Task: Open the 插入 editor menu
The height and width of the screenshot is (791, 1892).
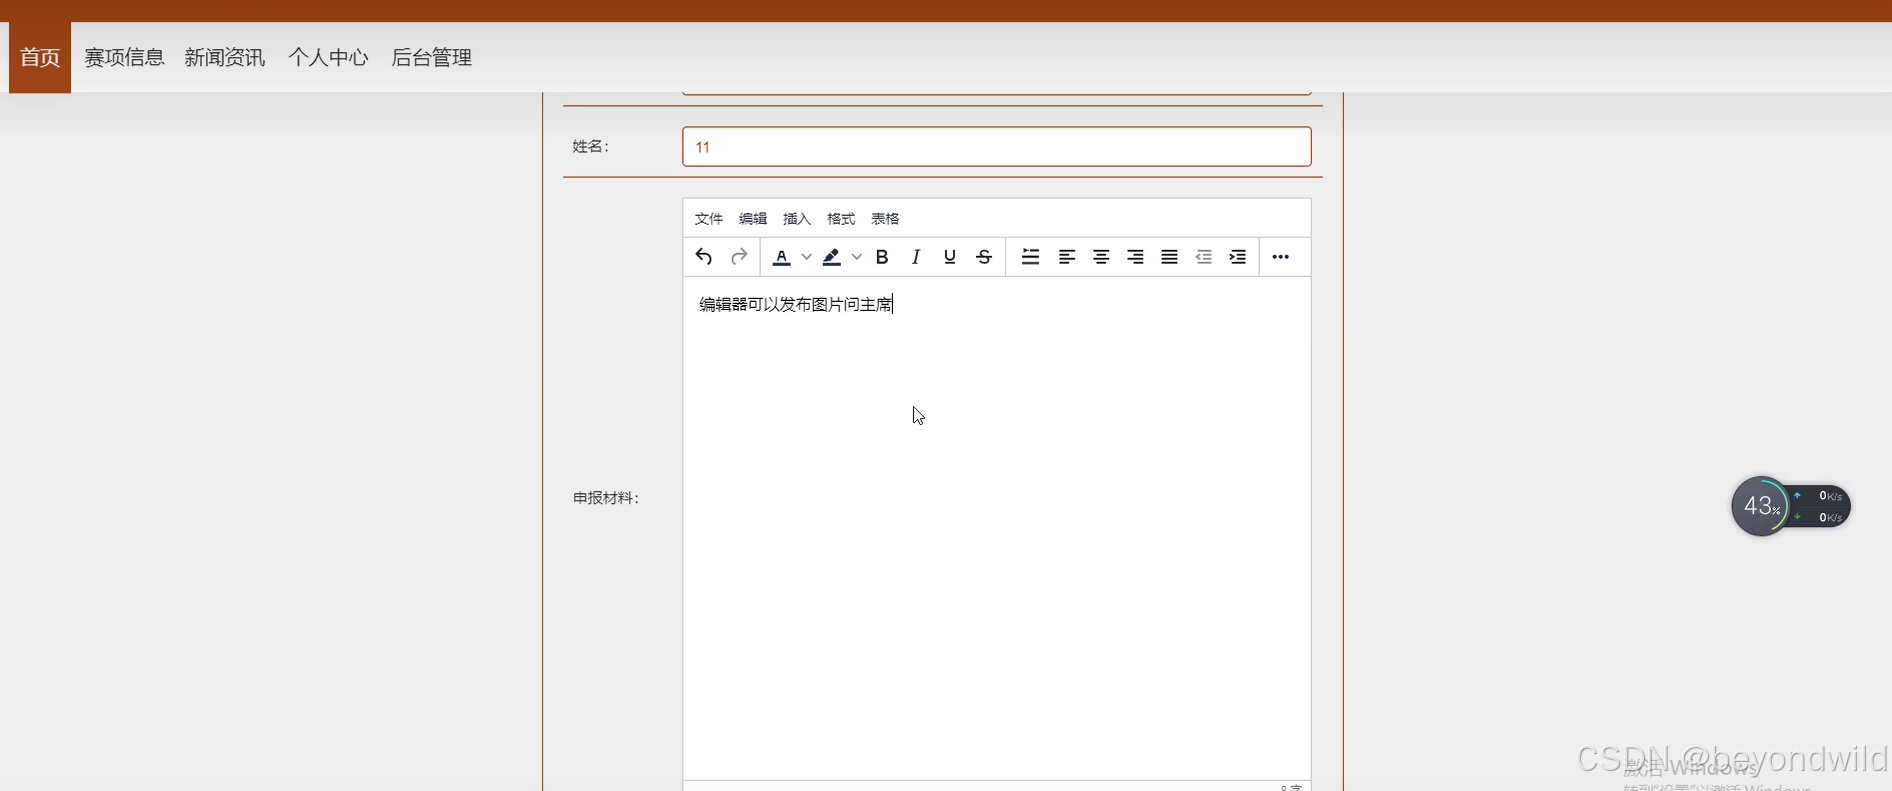Action: tap(797, 219)
